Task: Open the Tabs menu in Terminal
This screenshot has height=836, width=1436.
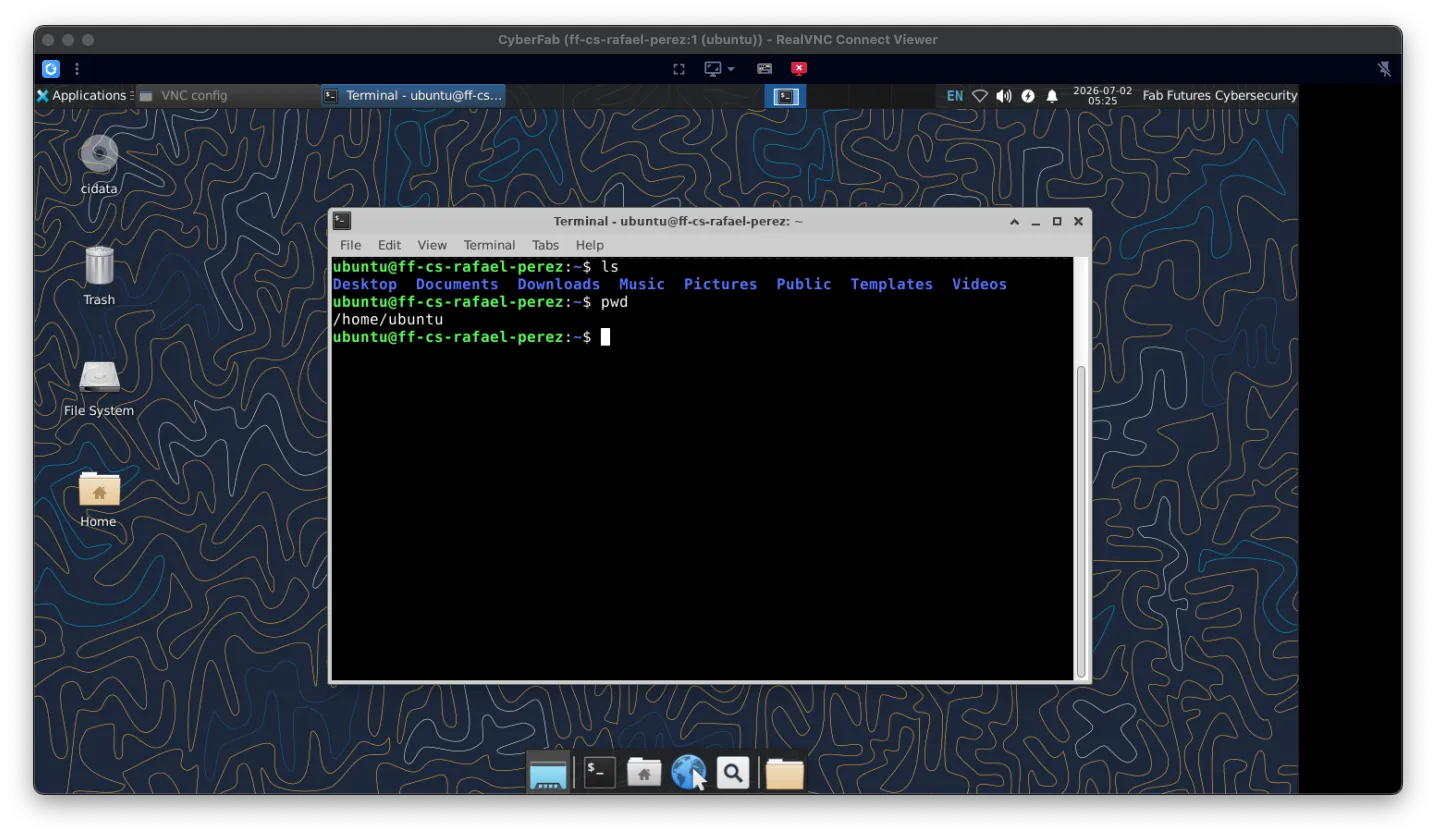Action: [x=545, y=245]
